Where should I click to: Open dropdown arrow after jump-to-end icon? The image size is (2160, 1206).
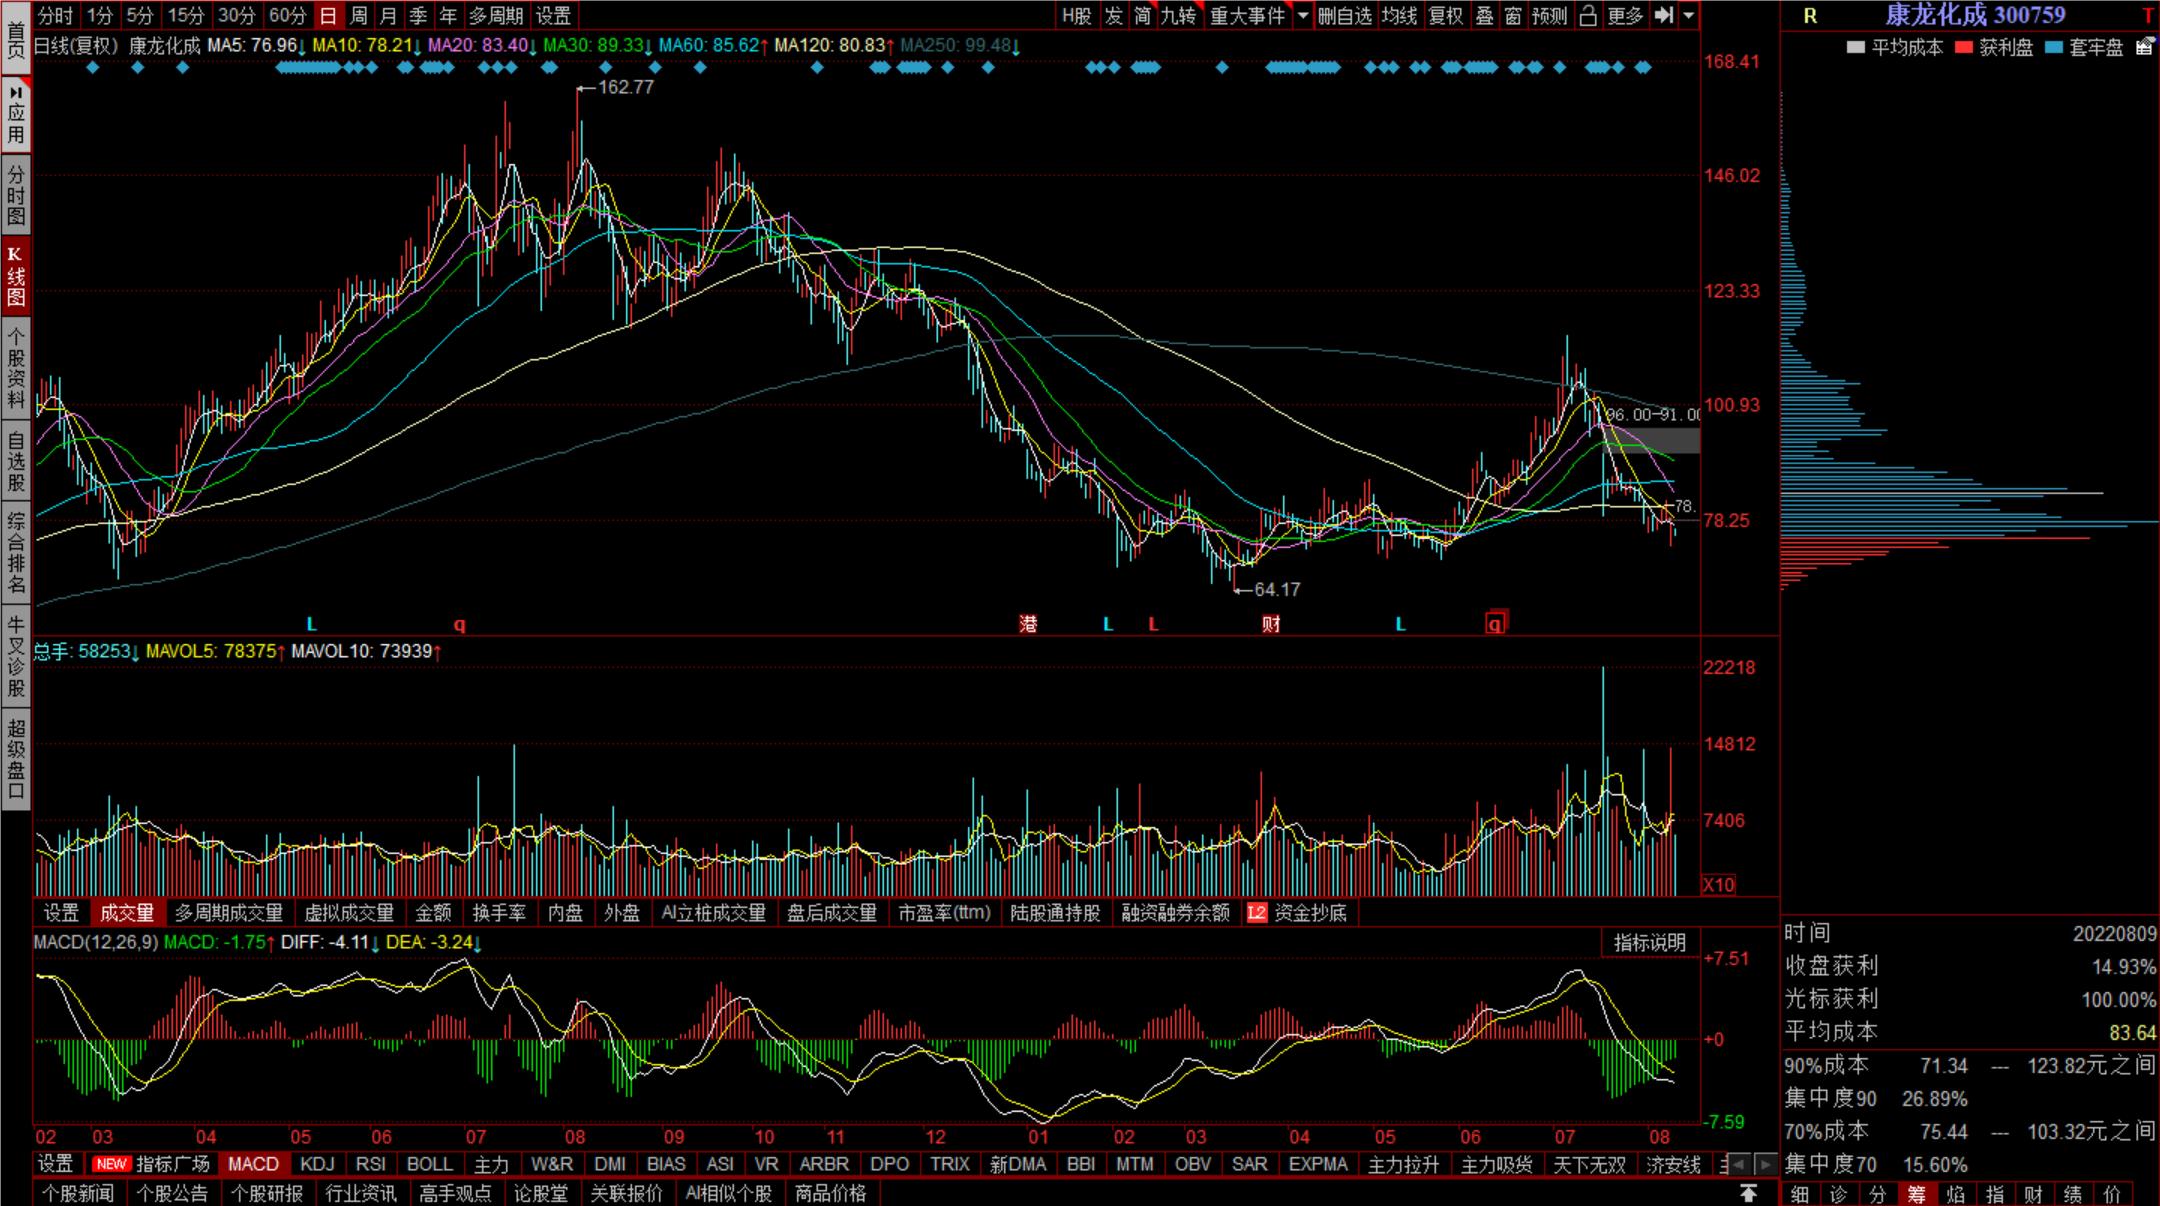[x=1689, y=15]
